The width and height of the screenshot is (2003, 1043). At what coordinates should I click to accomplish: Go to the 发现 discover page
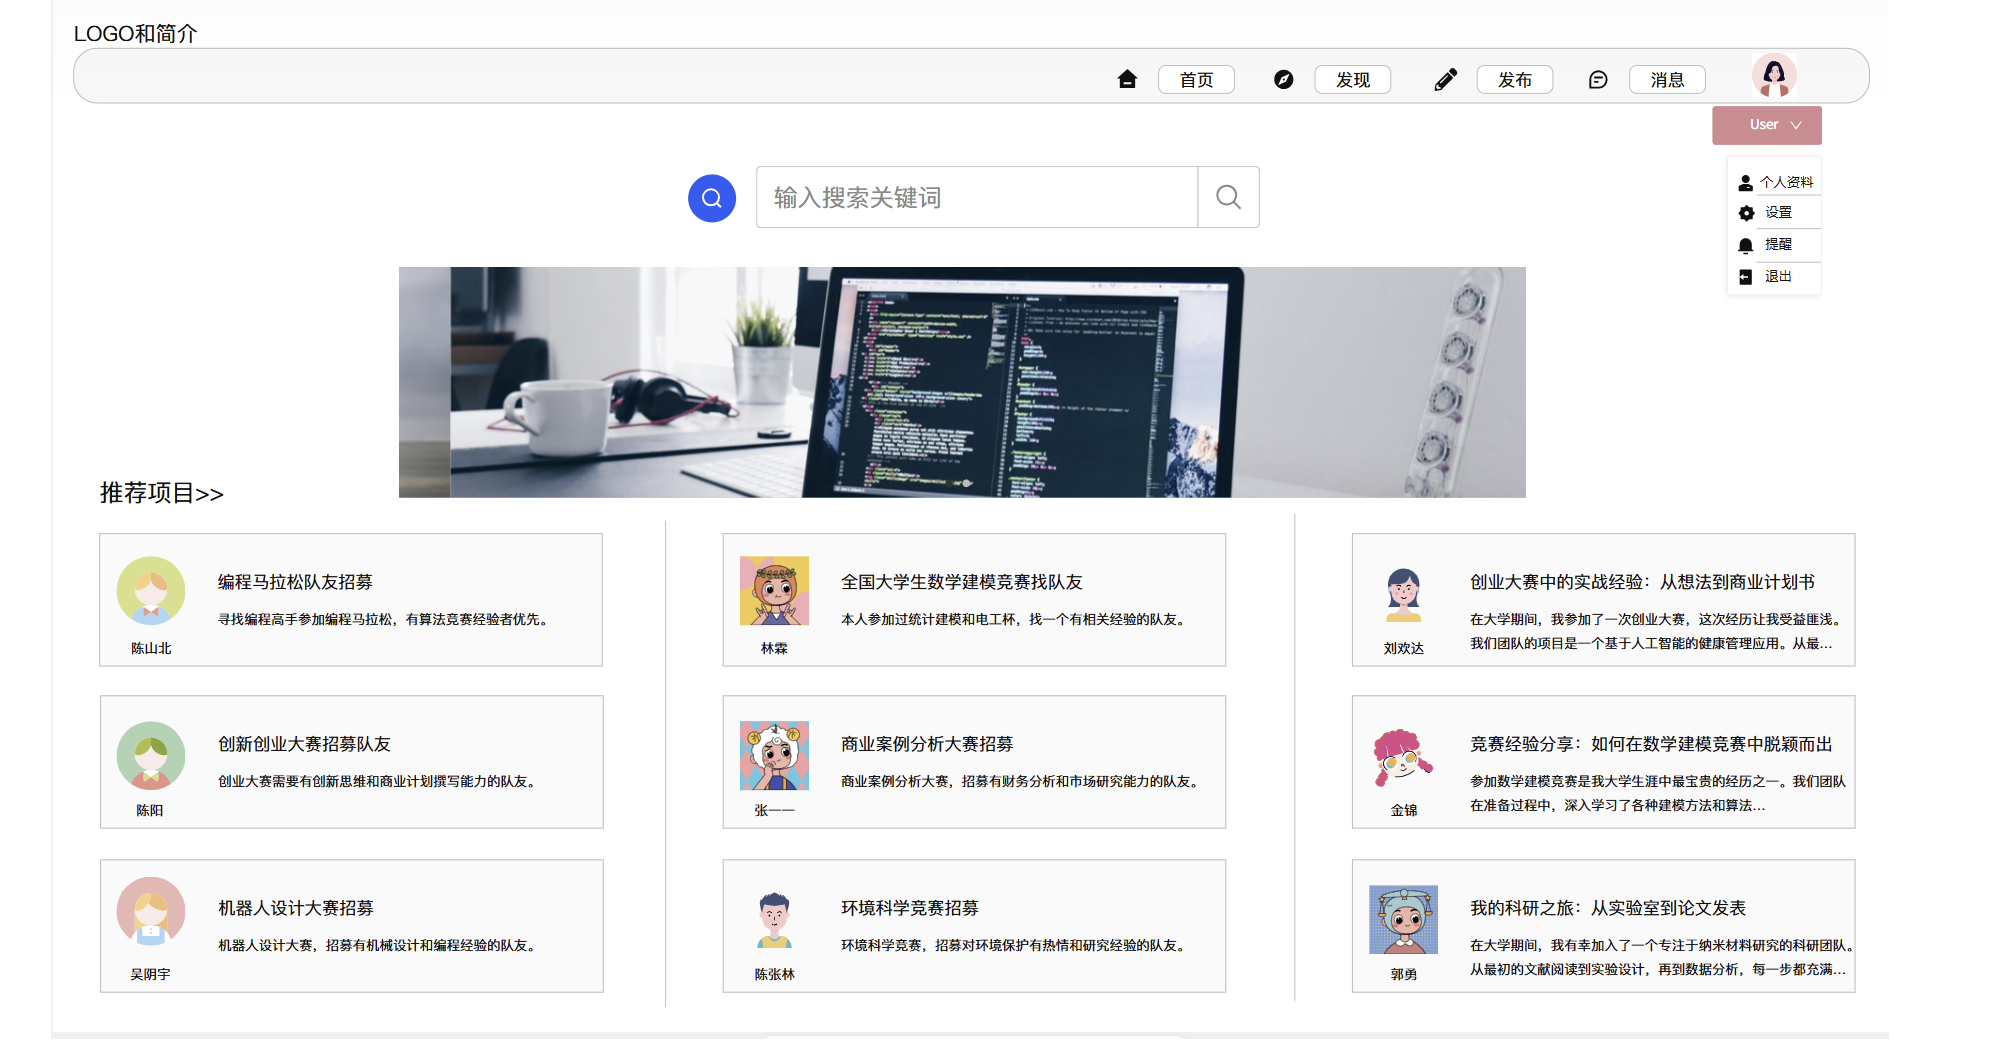(1353, 79)
